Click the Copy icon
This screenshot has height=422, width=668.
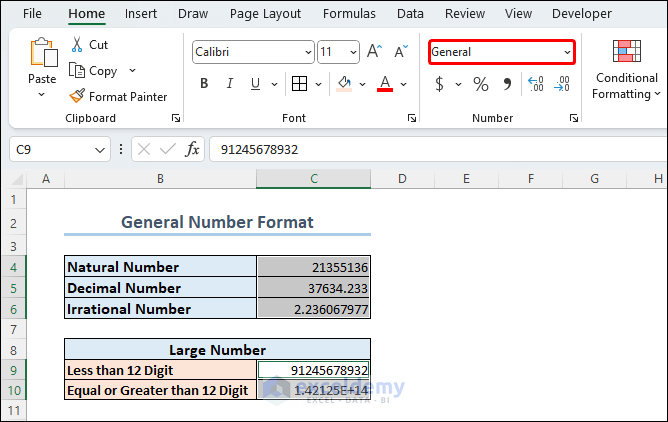tap(77, 70)
